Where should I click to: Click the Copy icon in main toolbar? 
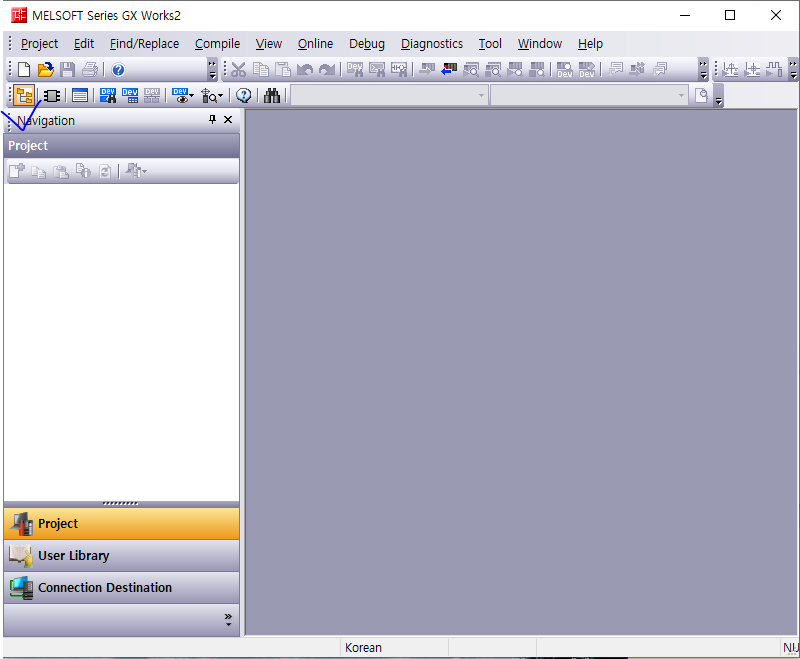pyautogui.click(x=261, y=69)
